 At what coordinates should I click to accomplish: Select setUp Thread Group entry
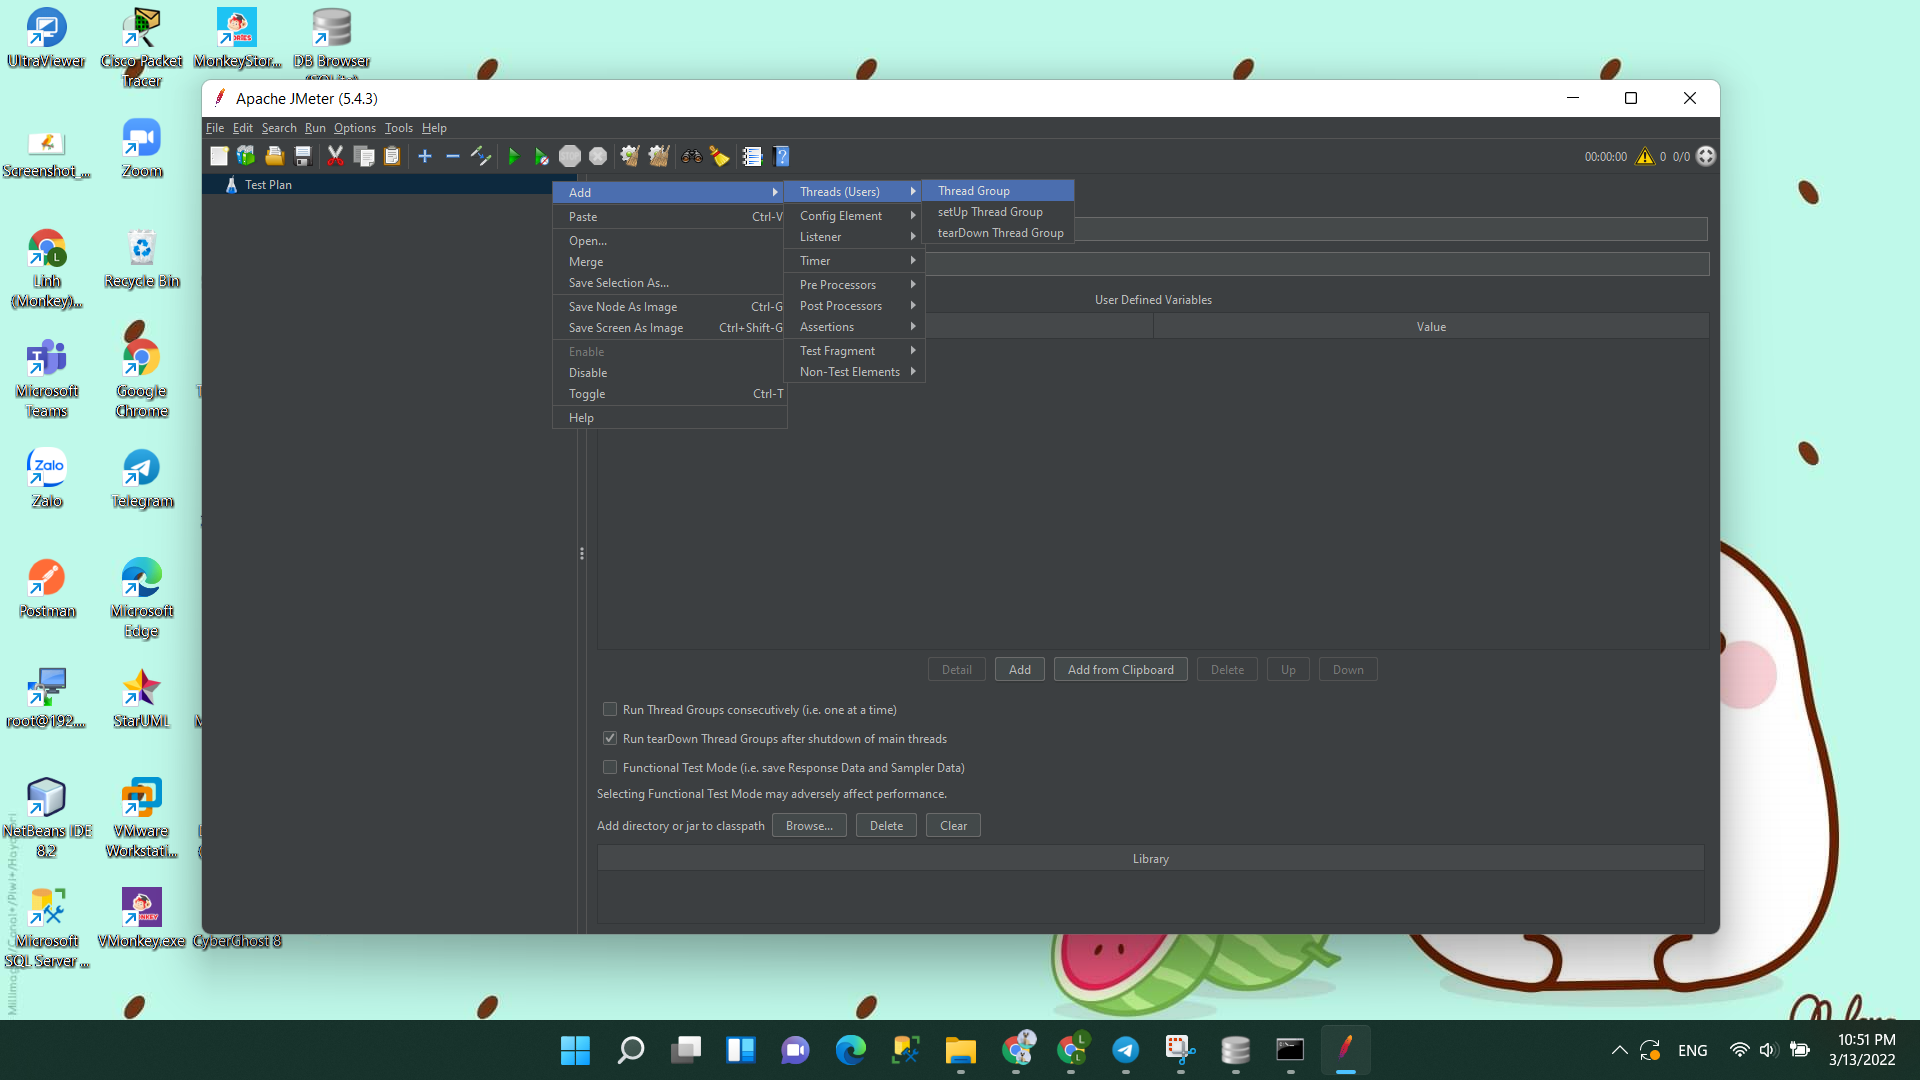998,211
